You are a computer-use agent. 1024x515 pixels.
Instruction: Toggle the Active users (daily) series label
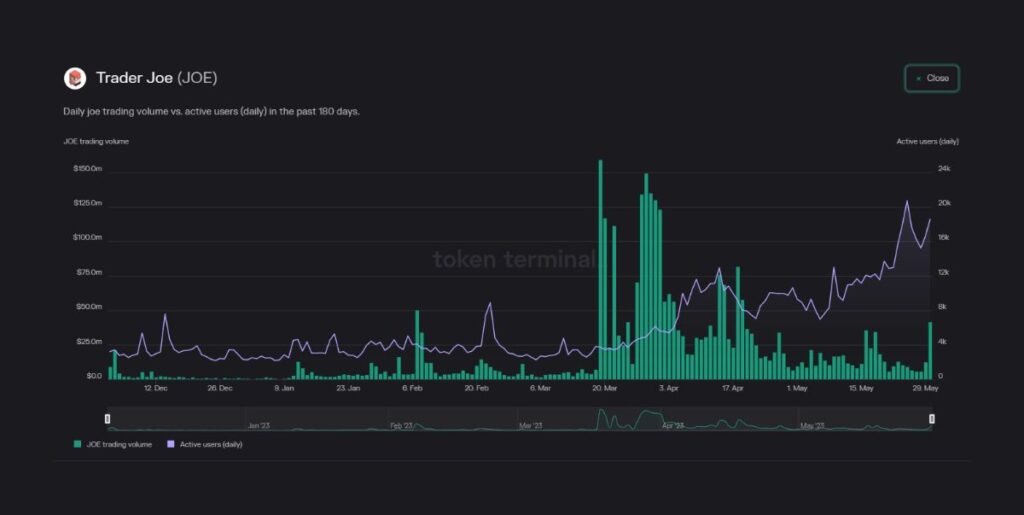coord(210,444)
